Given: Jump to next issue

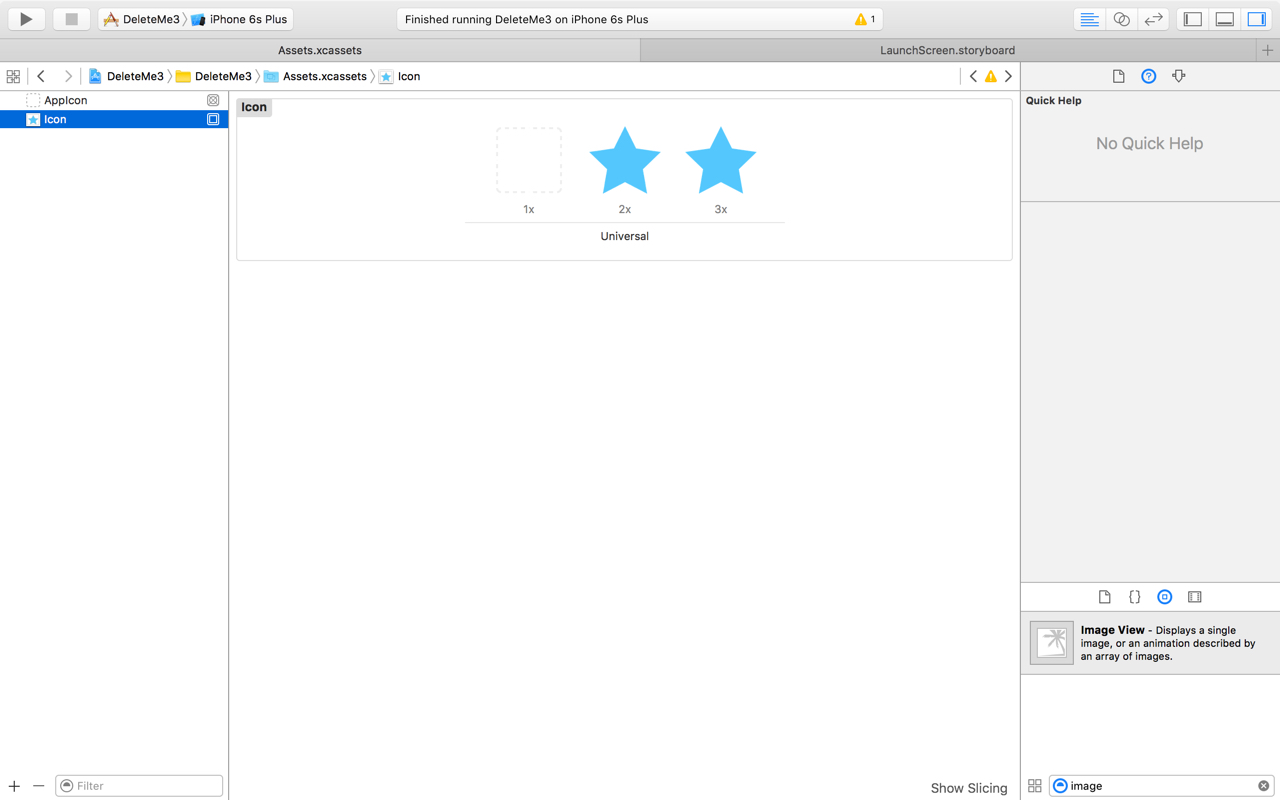Looking at the screenshot, I should click(1008, 76).
